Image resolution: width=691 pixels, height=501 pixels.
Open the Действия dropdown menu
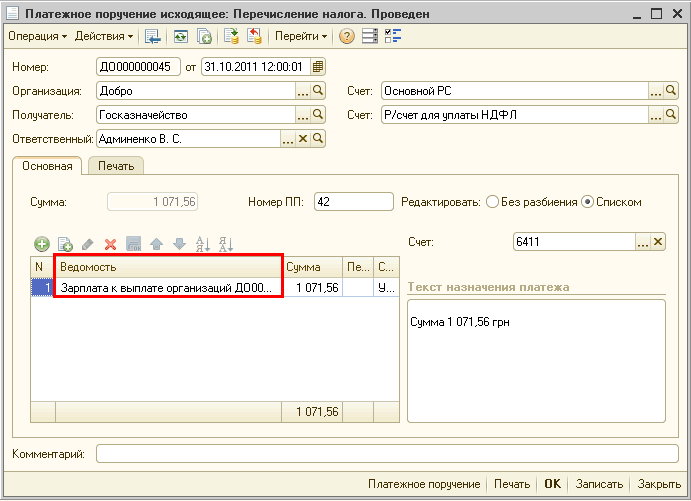coord(103,36)
